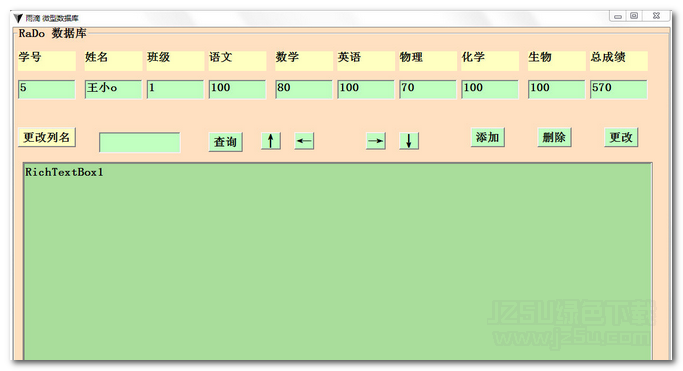
Task: Select the 总成绩 field showing 570
Action: coord(619,89)
